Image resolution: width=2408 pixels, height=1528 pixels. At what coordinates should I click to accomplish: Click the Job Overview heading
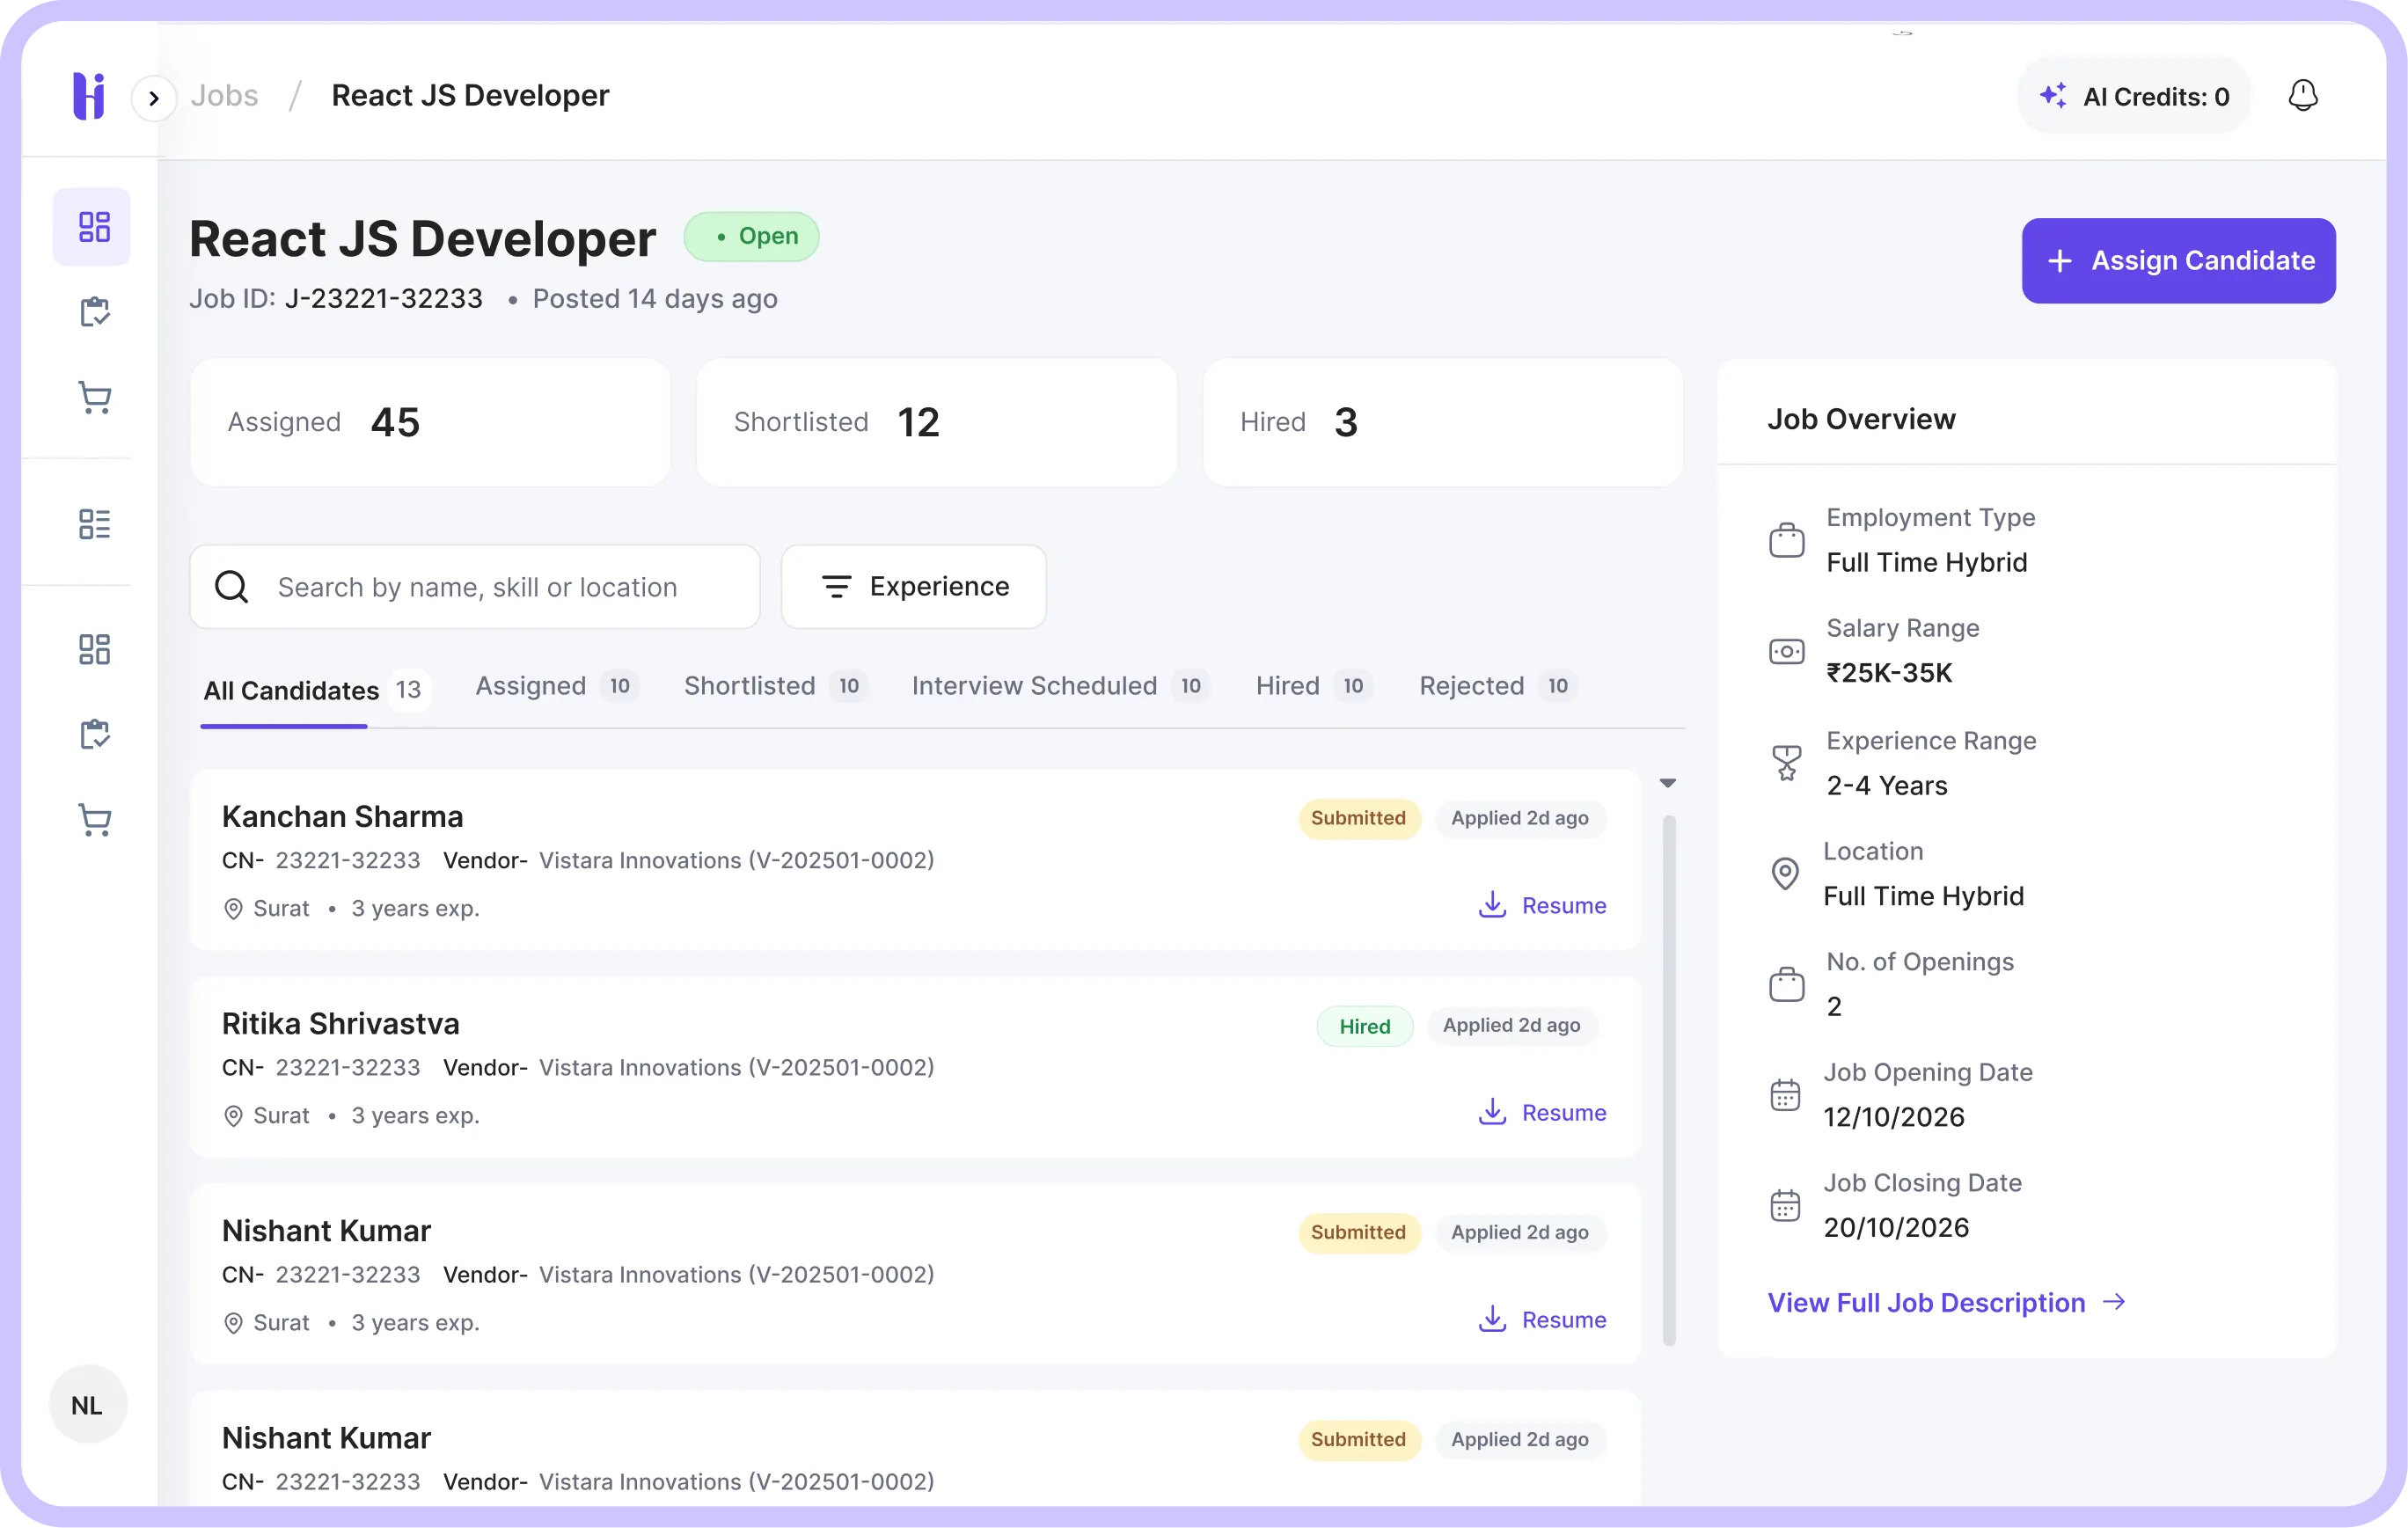tap(1861, 419)
